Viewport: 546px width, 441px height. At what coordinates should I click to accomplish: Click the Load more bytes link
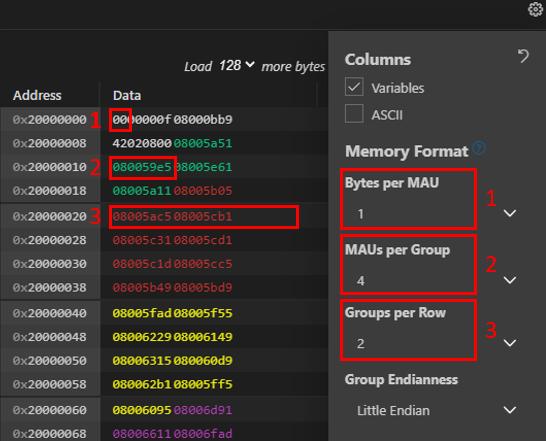click(x=255, y=66)
